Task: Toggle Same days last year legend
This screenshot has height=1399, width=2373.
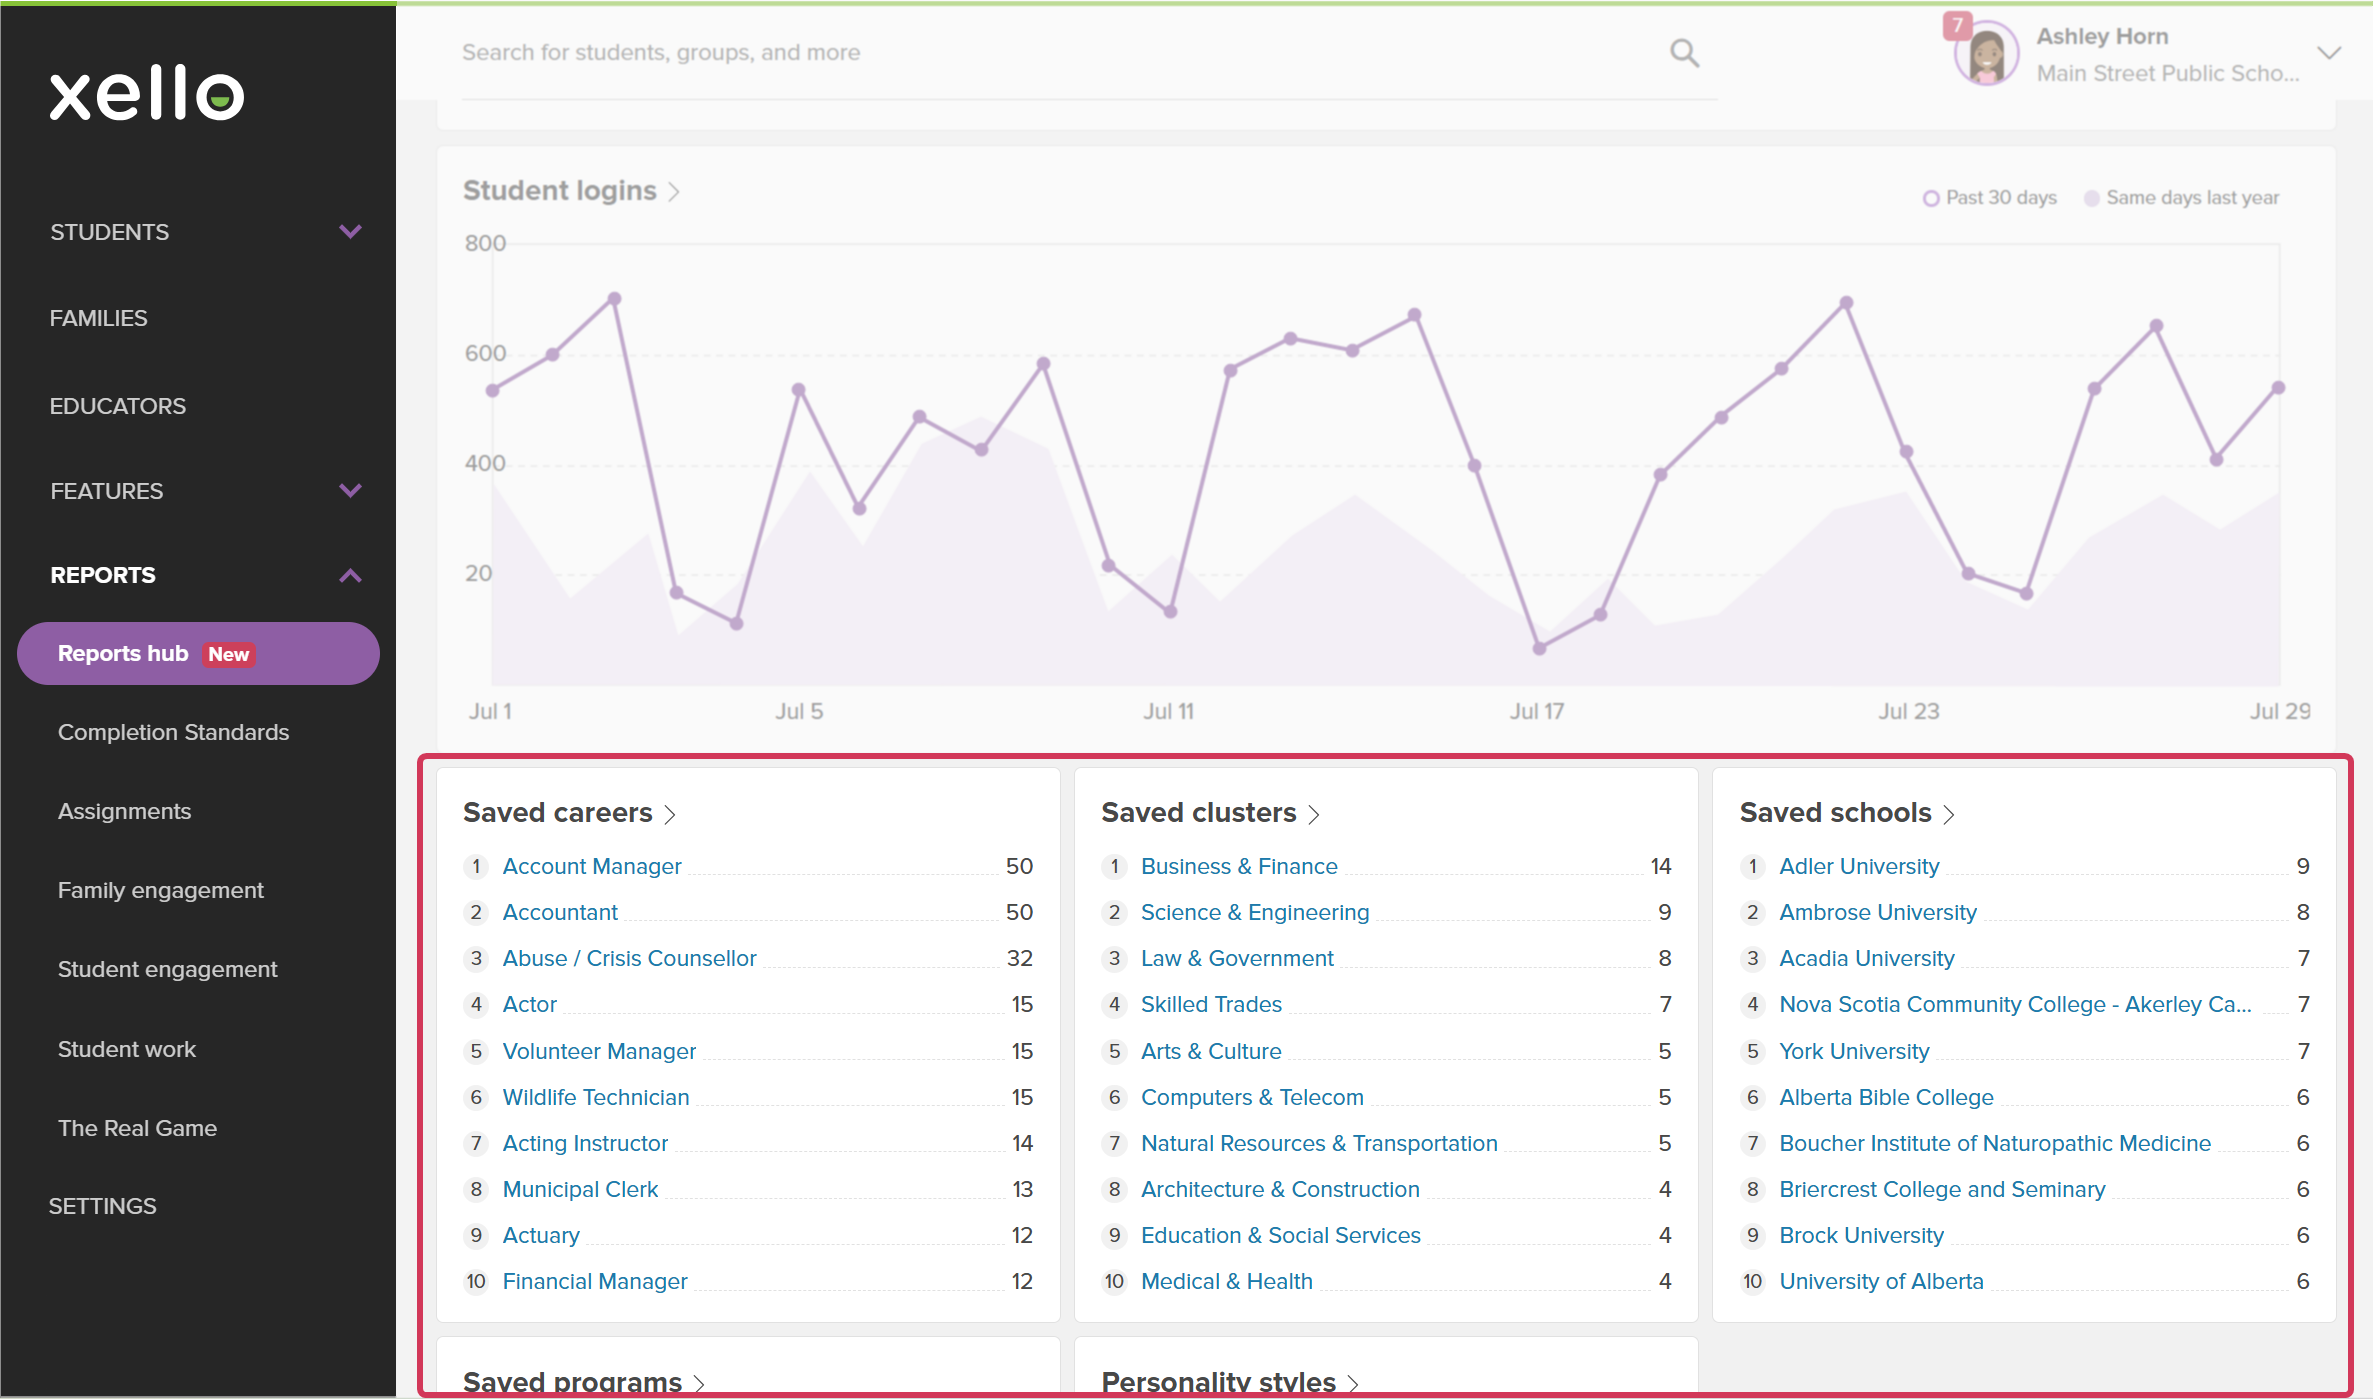Action: [2182, 198]
